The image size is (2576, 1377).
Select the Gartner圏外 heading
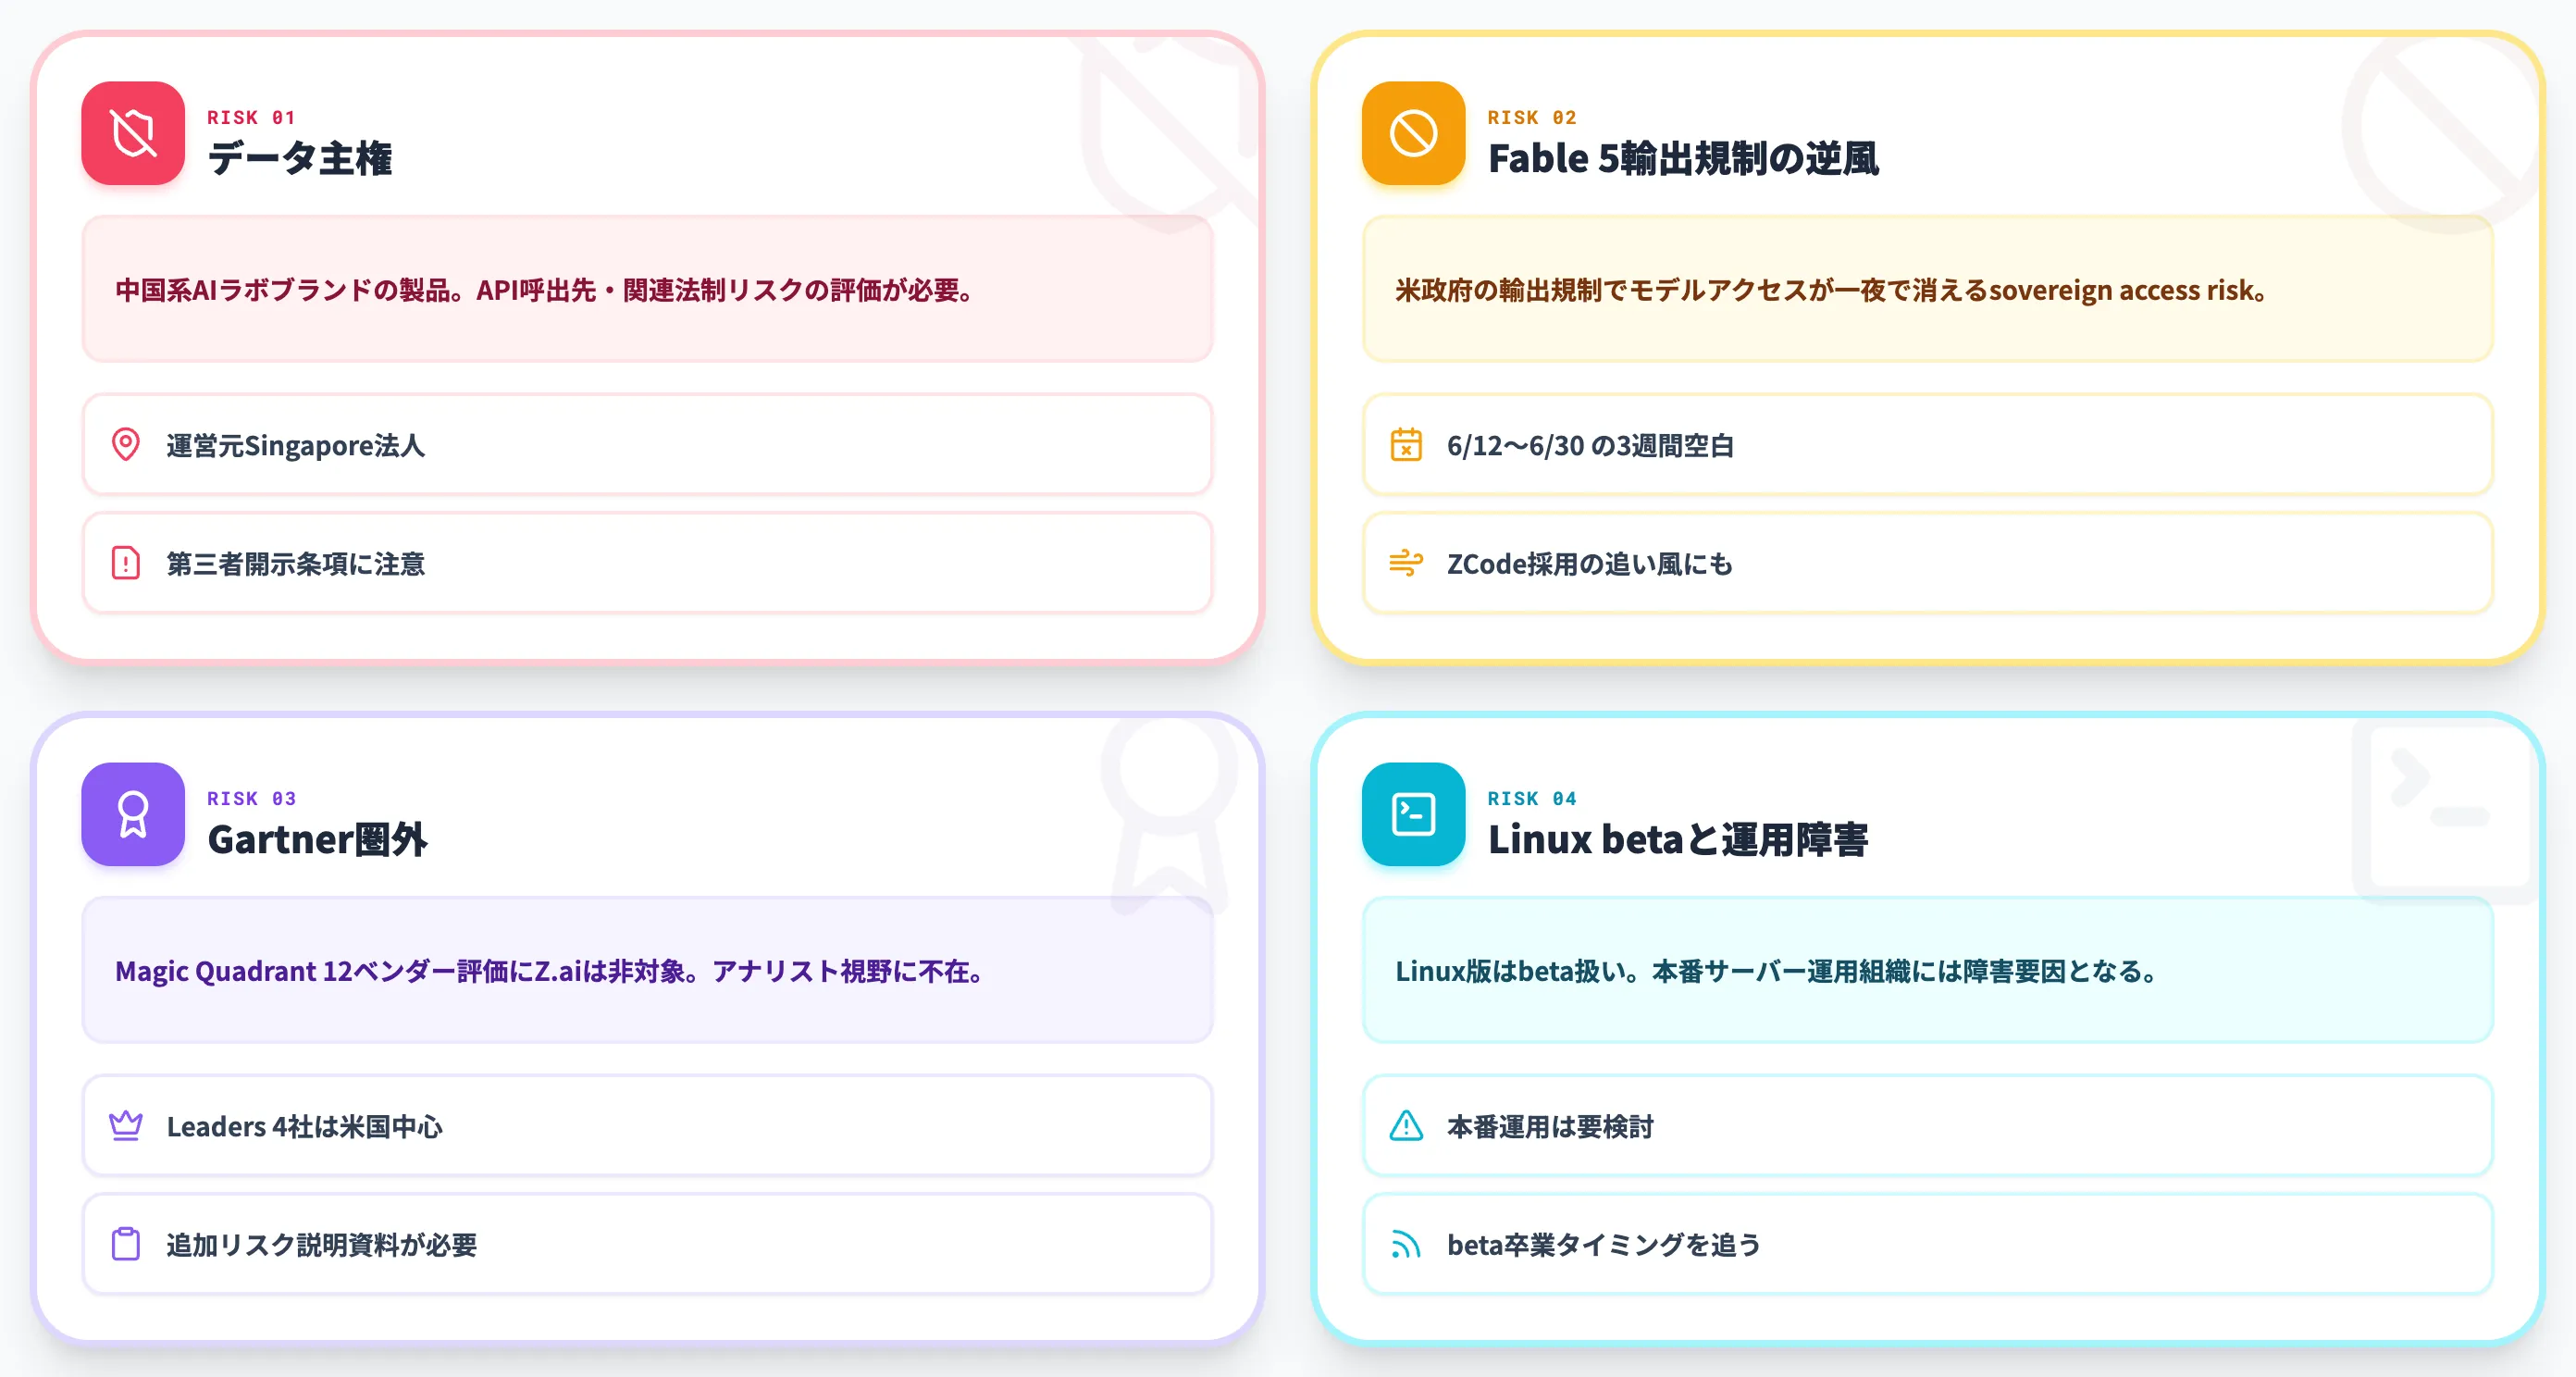[318, 839]
